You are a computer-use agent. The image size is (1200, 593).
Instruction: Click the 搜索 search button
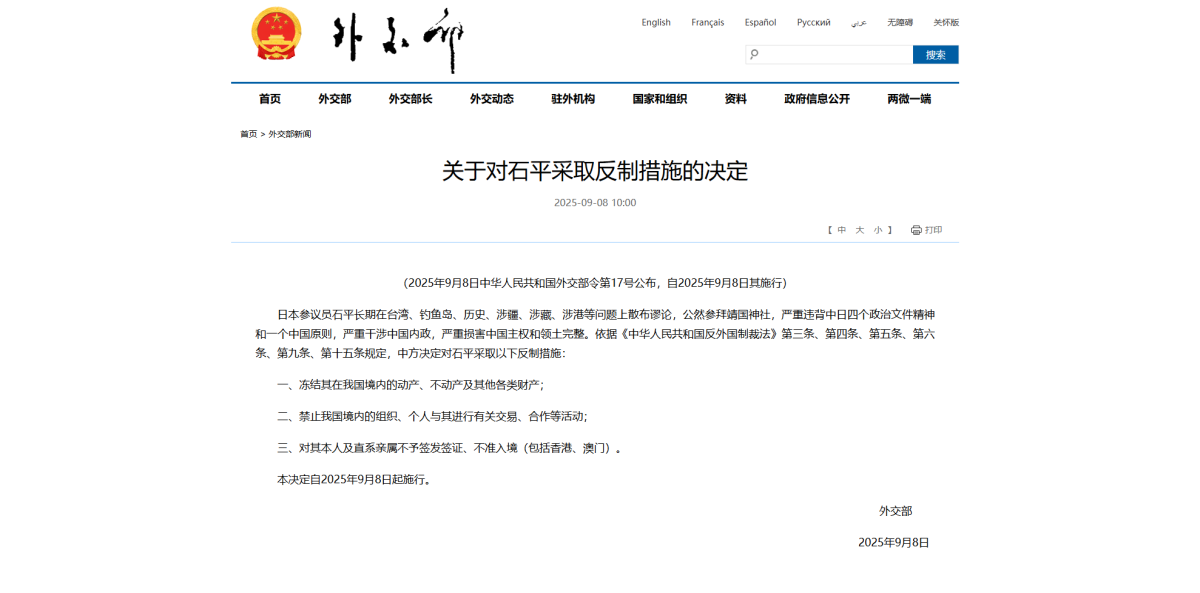point(935,54)
